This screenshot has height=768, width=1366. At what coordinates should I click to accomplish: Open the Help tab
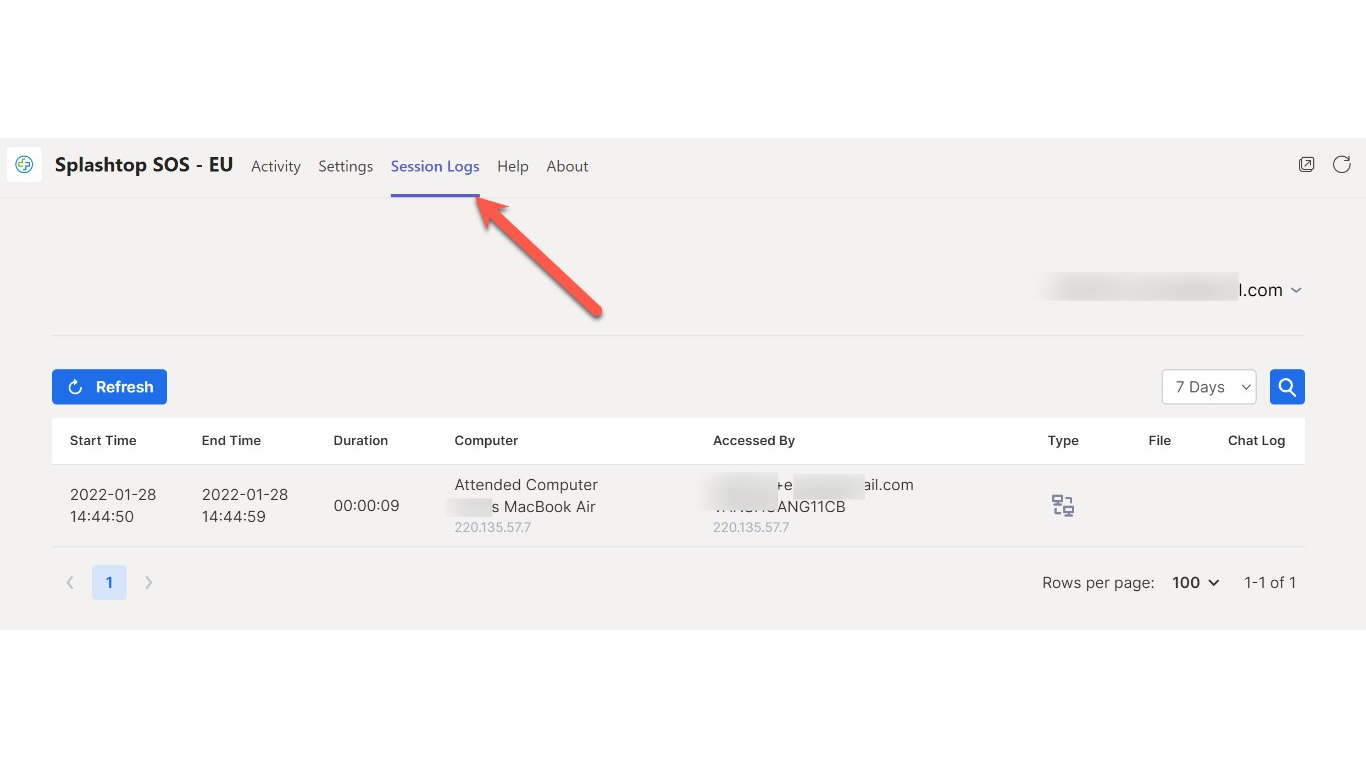(513, 167)
